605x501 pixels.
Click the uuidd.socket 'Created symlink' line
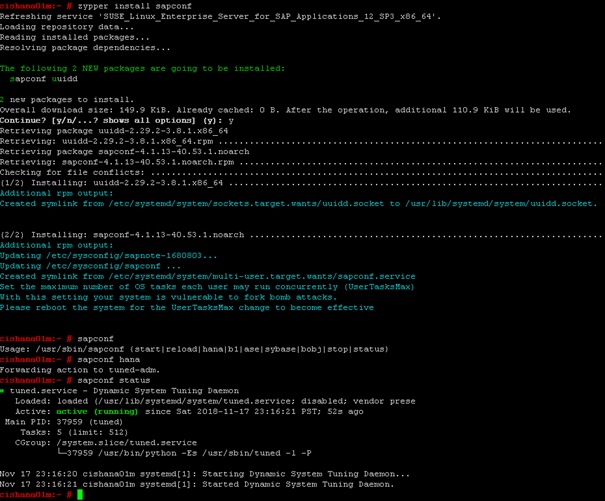299,204
